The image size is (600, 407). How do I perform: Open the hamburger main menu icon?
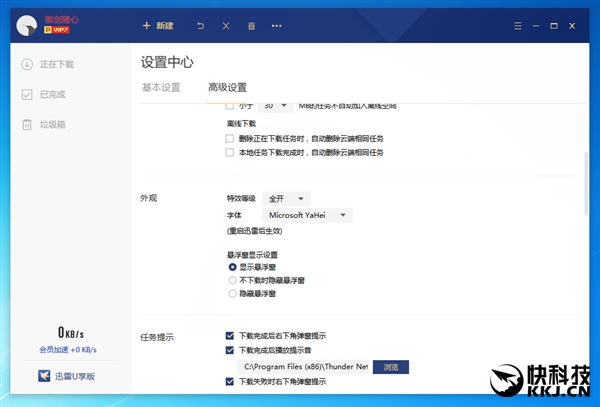click(518, 26)
